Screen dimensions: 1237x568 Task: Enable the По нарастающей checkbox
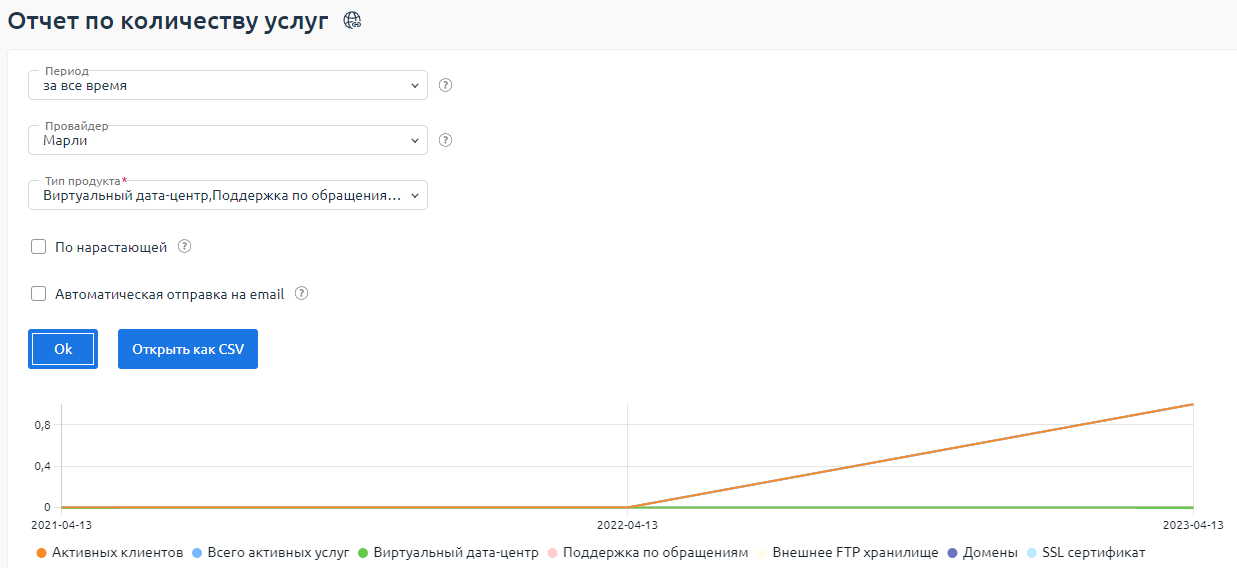(x=39, y=247)
